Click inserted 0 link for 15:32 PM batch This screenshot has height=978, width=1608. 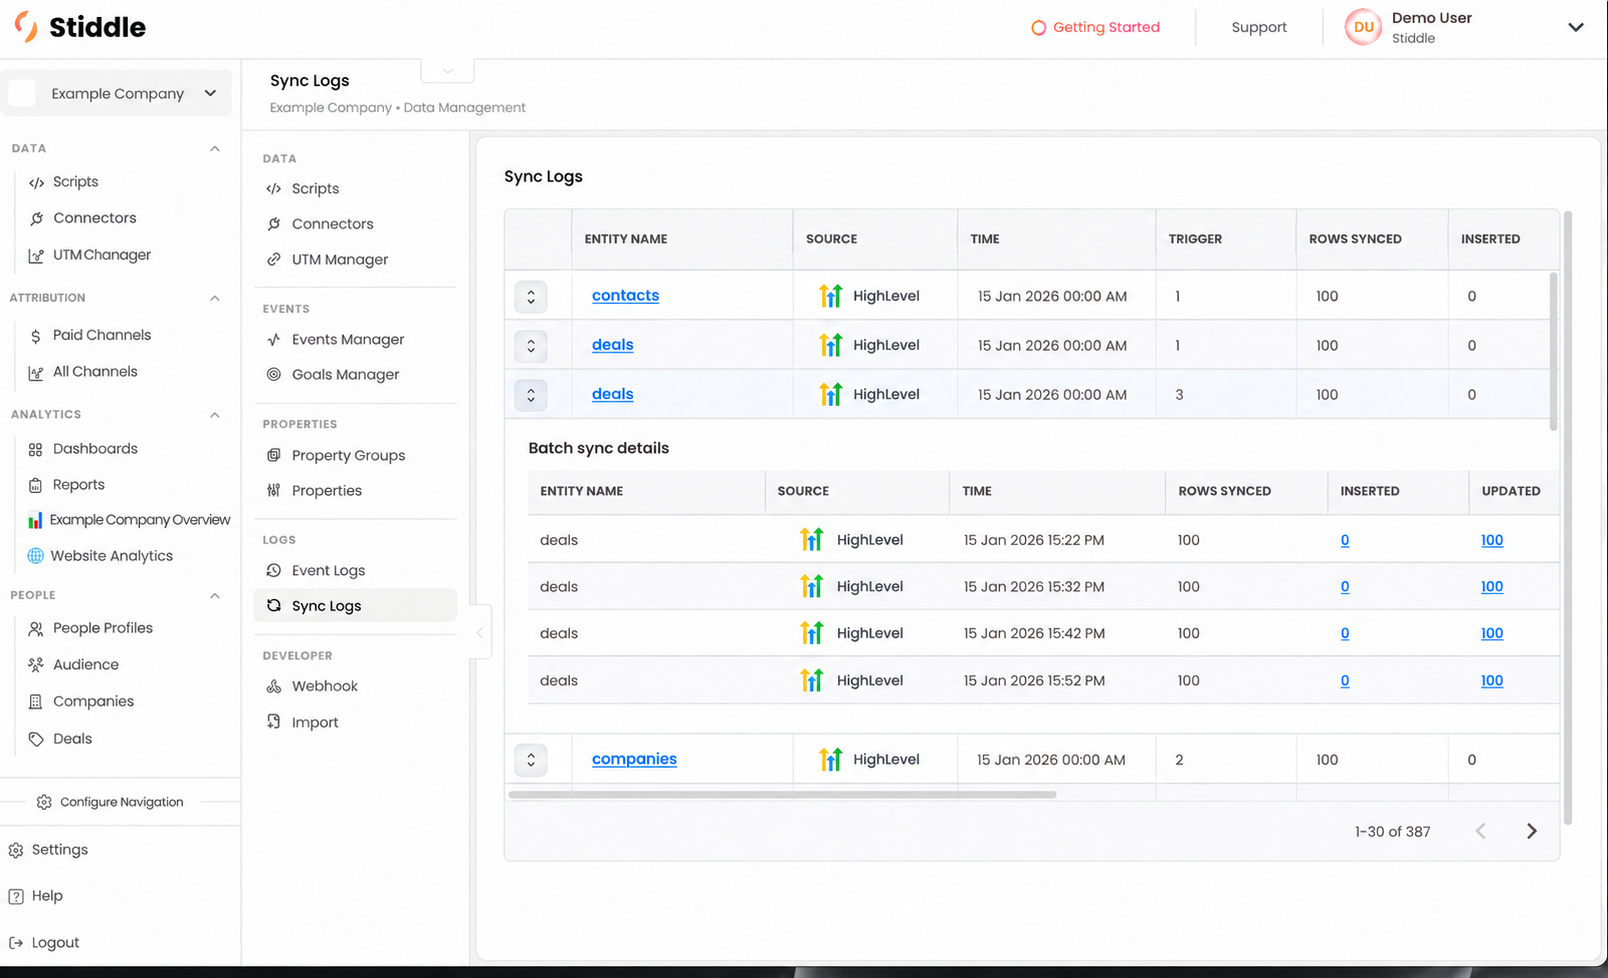click(1345, 587)
